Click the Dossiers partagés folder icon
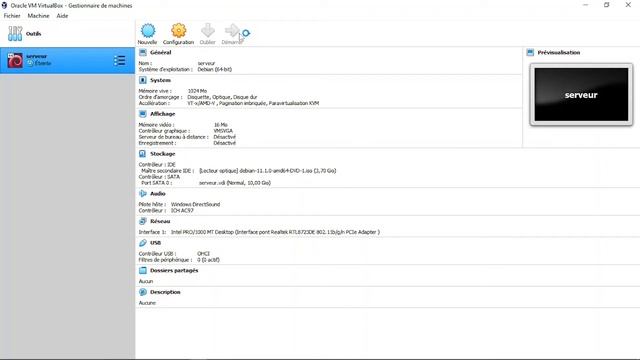This screenshot has height=360, width=640. click(142, 270)
